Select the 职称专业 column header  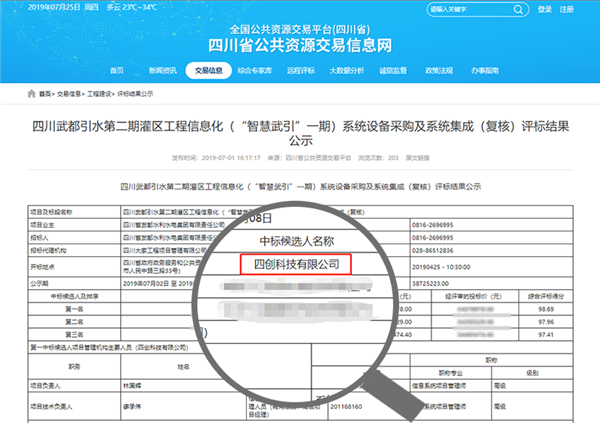tap(450, 373)
